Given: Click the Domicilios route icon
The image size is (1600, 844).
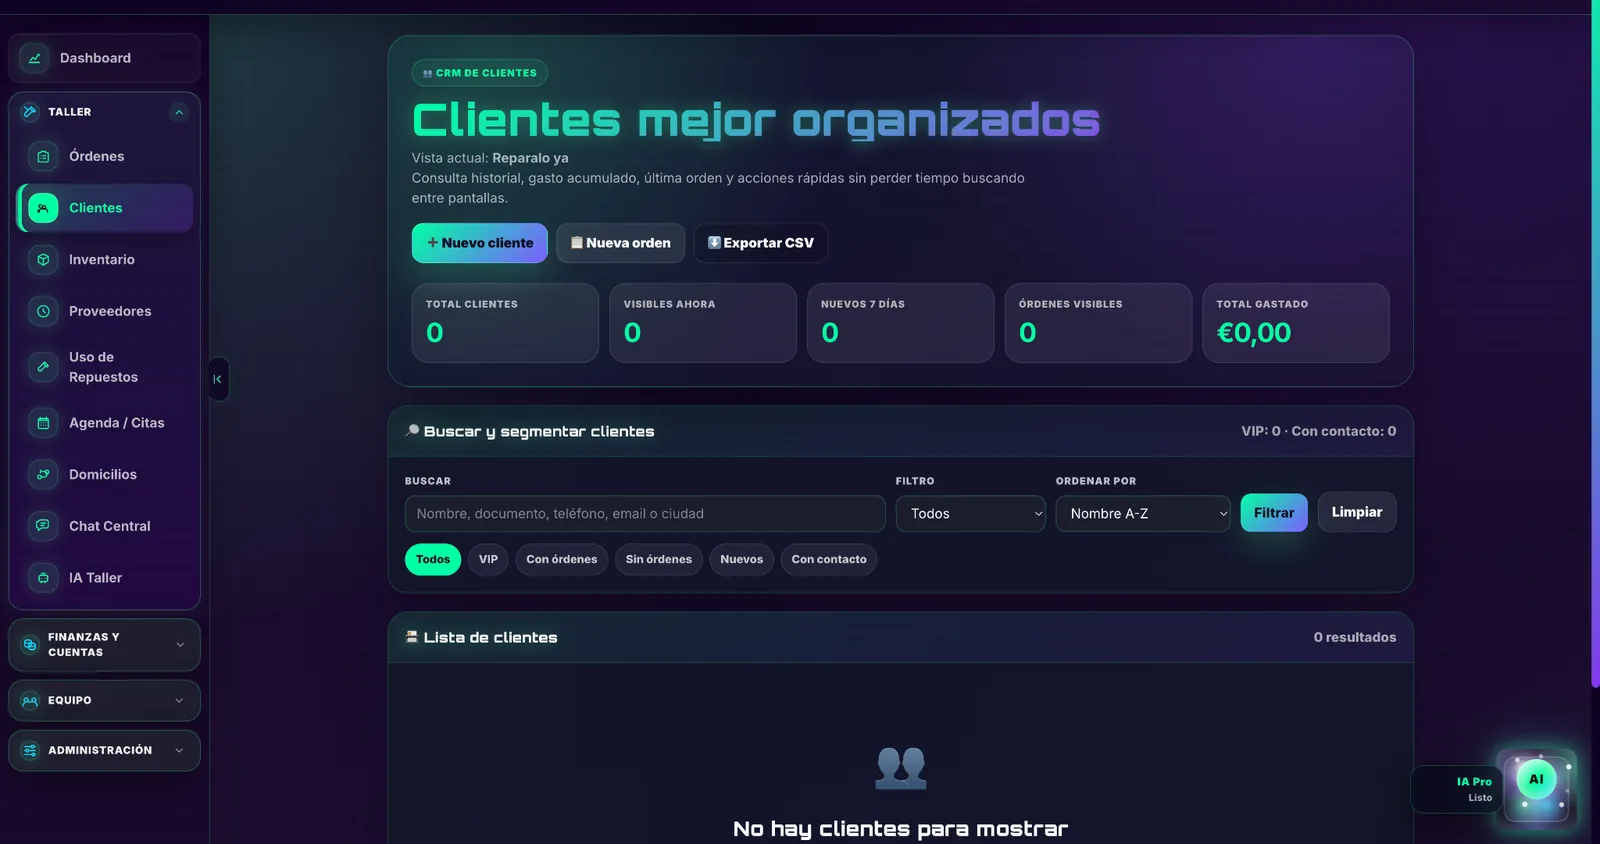Looking at the screenshot, I should pos(43,475).
